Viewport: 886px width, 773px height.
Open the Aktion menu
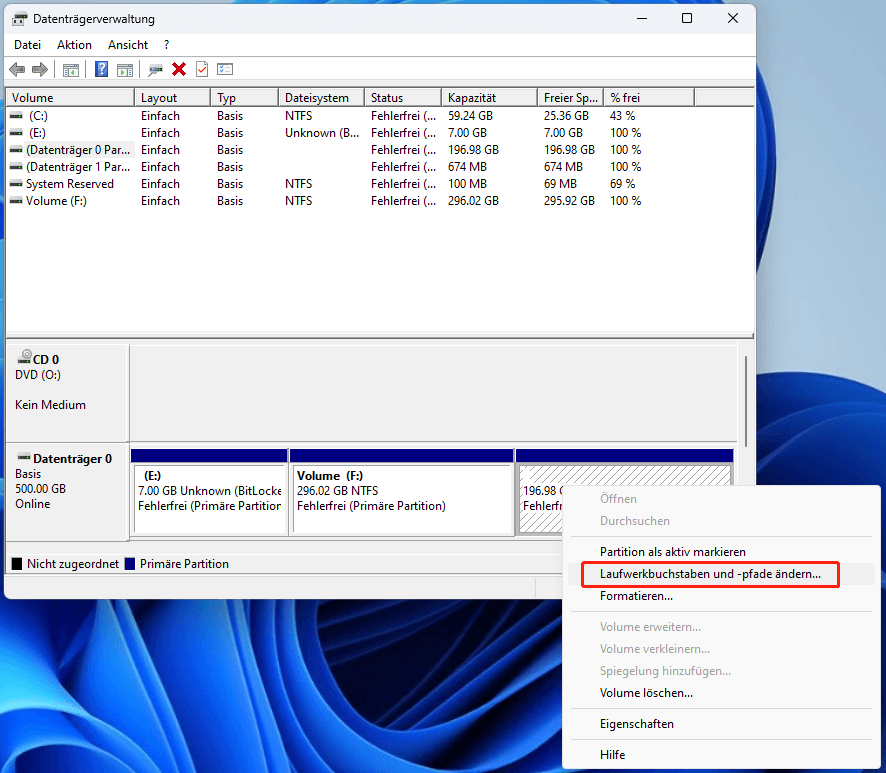pyautogui.click(x=74, y=45)
